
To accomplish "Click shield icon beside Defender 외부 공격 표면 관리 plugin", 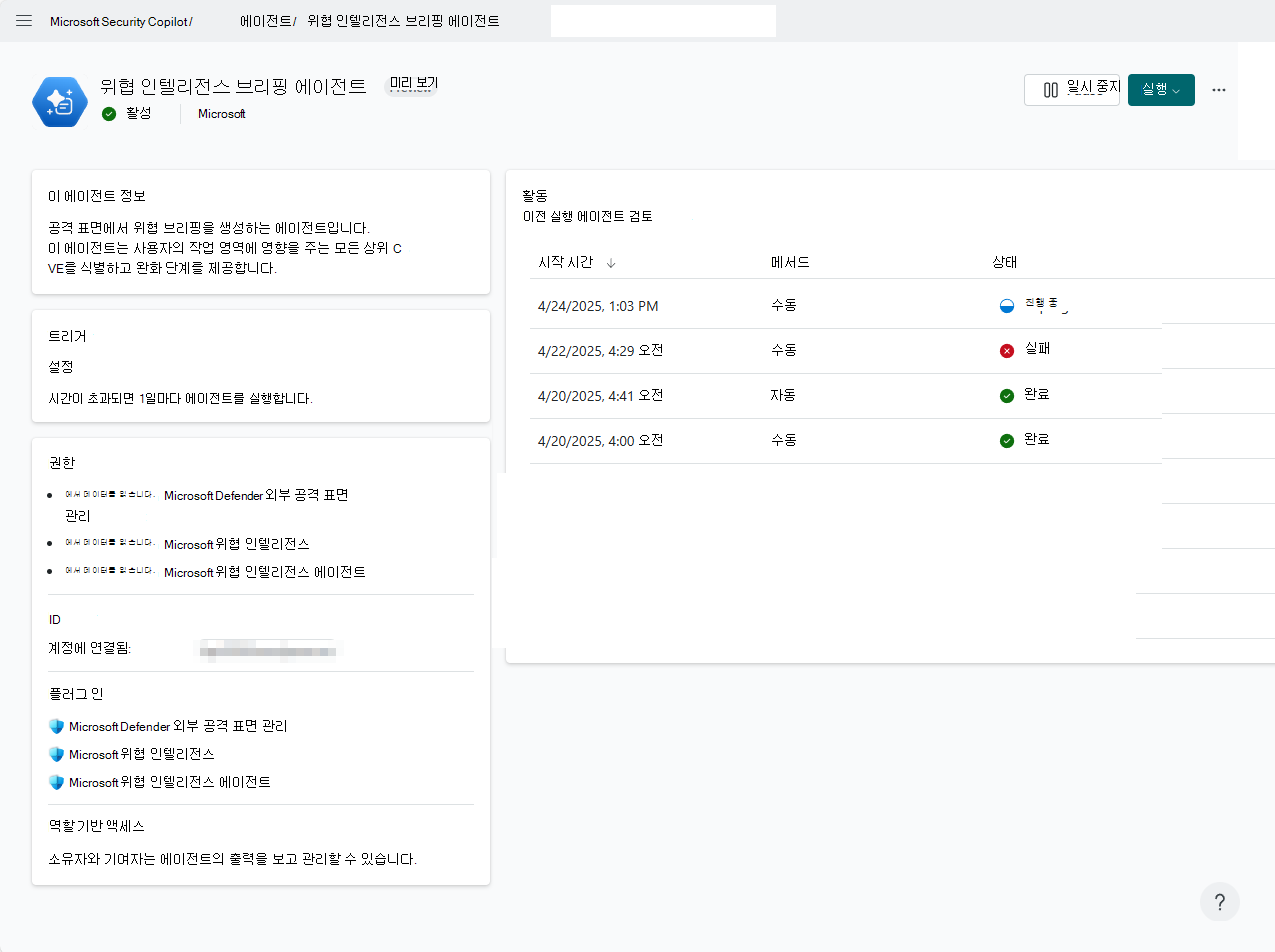I will click(x=56, y=726).
